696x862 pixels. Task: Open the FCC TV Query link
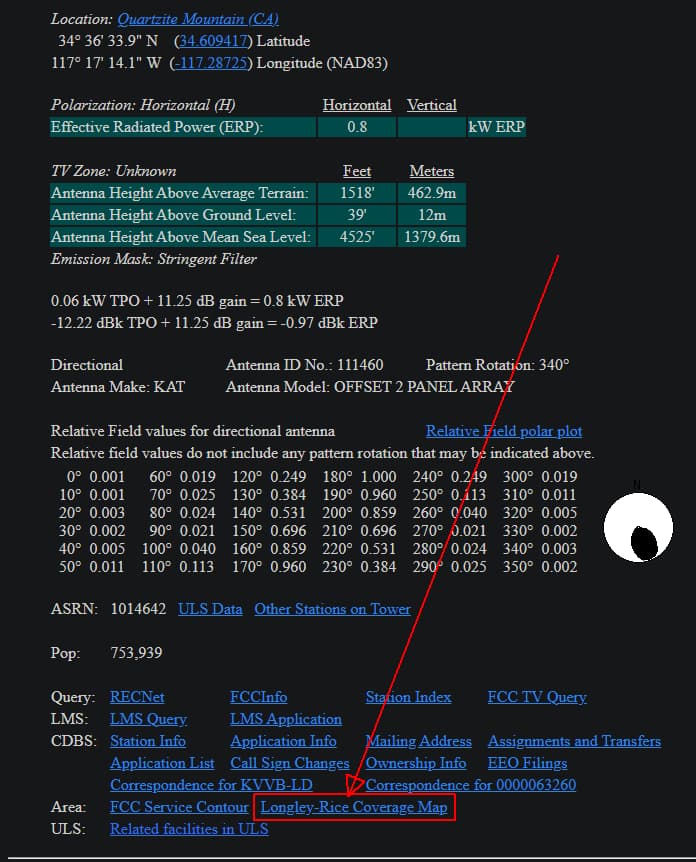point(537,697)
